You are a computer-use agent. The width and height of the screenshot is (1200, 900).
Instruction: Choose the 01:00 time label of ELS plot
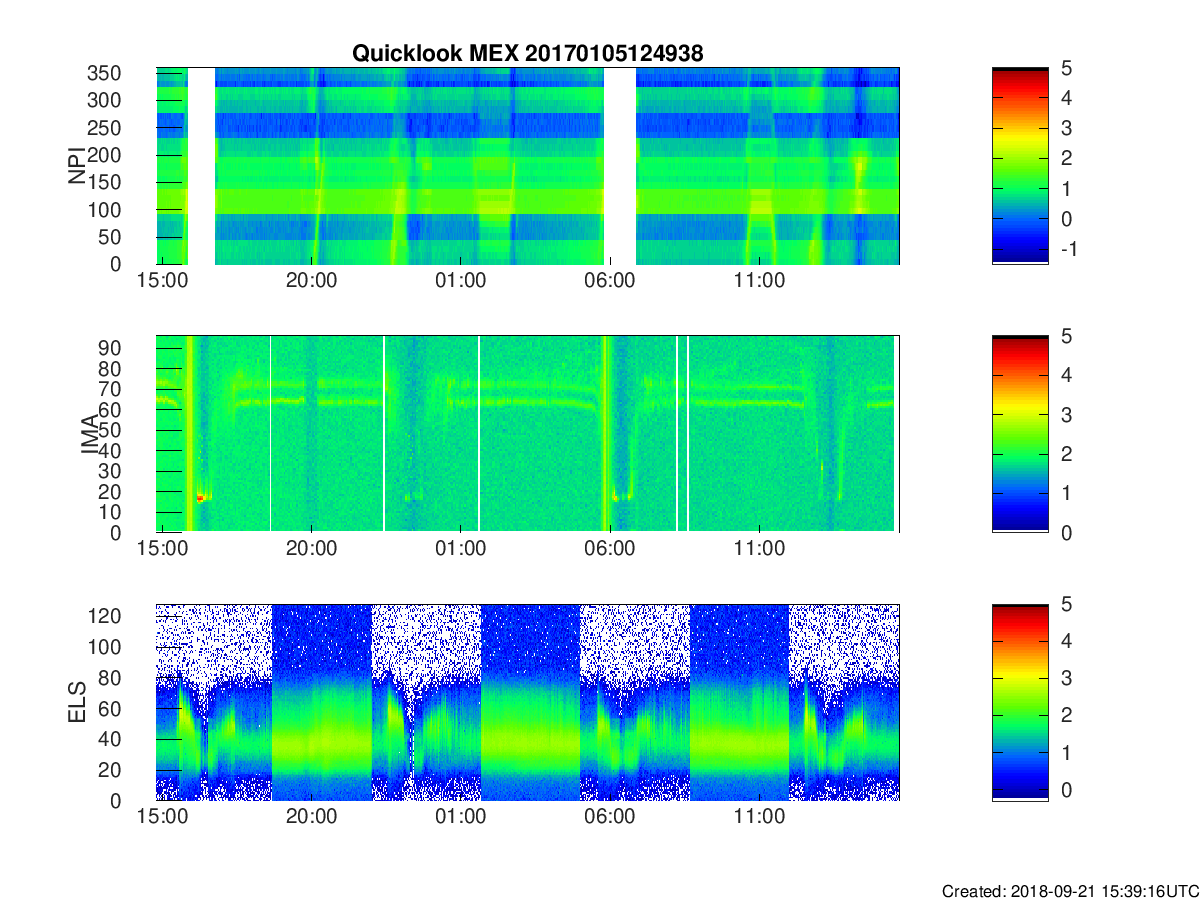(x=461, y=817)
